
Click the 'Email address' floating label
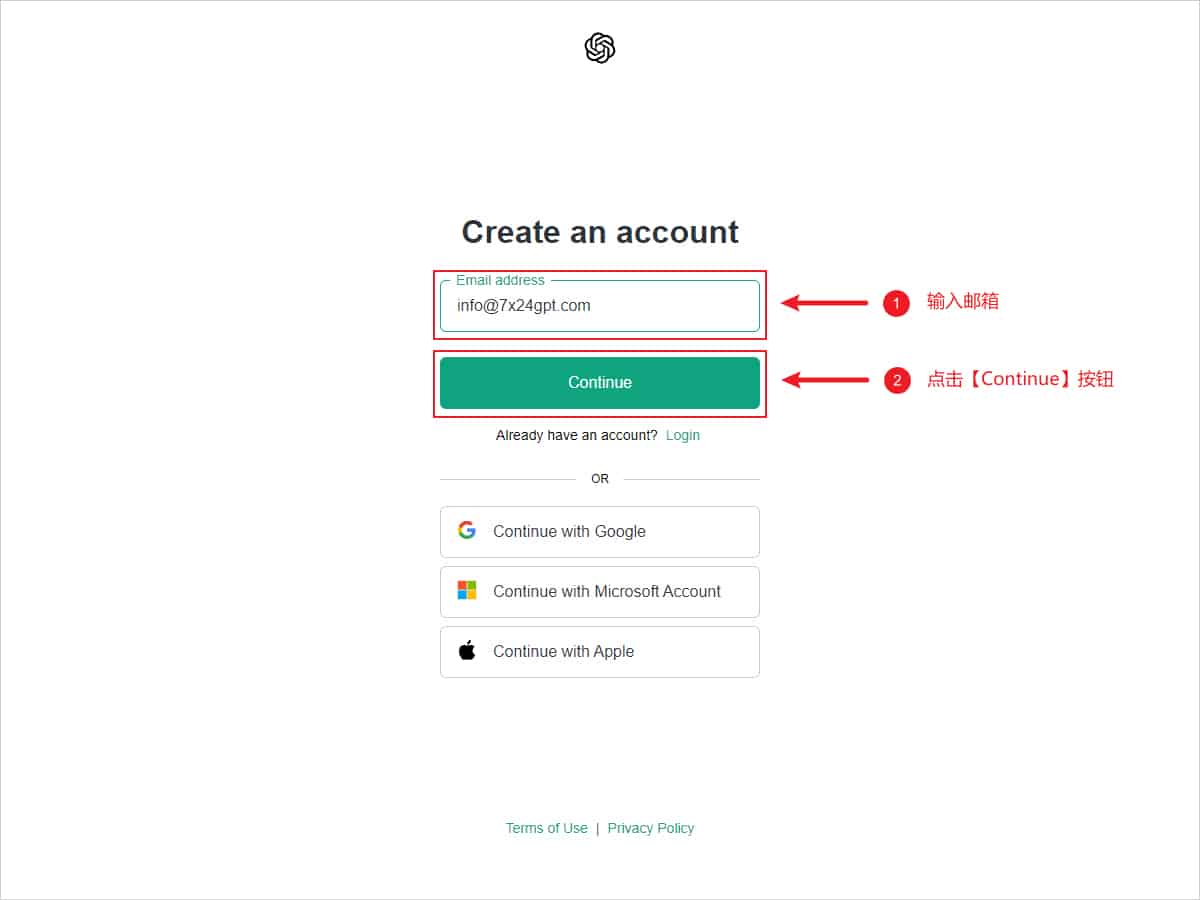pyautogui.click(x=500, y=280)
